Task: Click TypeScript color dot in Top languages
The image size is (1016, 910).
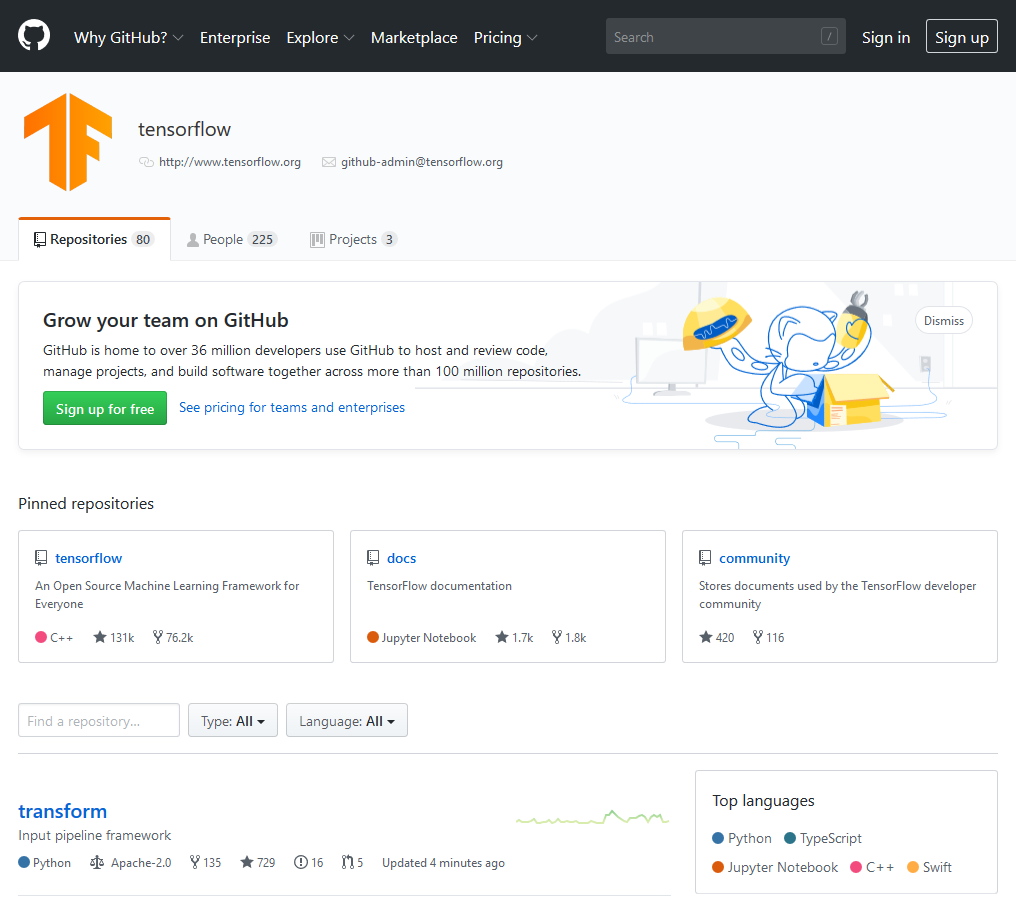Action: point(790,838)
